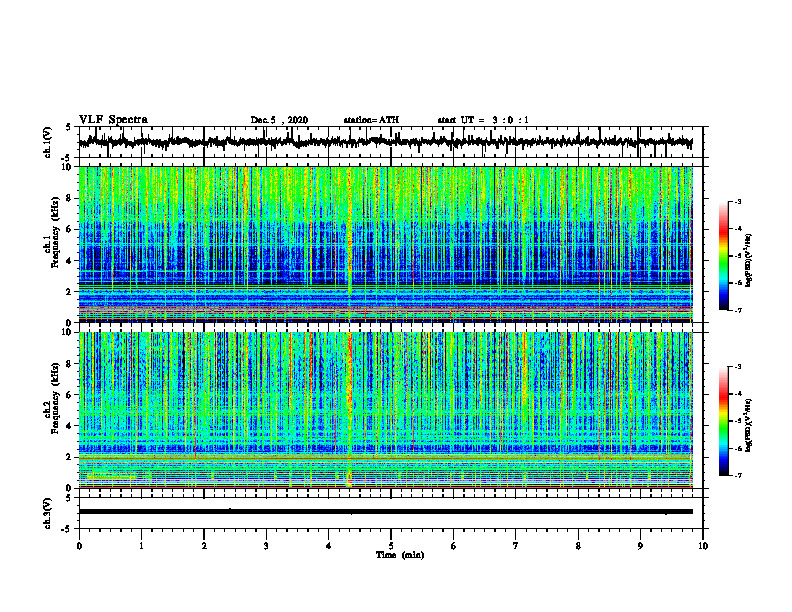Click the "ch.1(V)" waveform axis label
Image resolution: width=792 pixels, height=612 pixels.
coord(48,142)
